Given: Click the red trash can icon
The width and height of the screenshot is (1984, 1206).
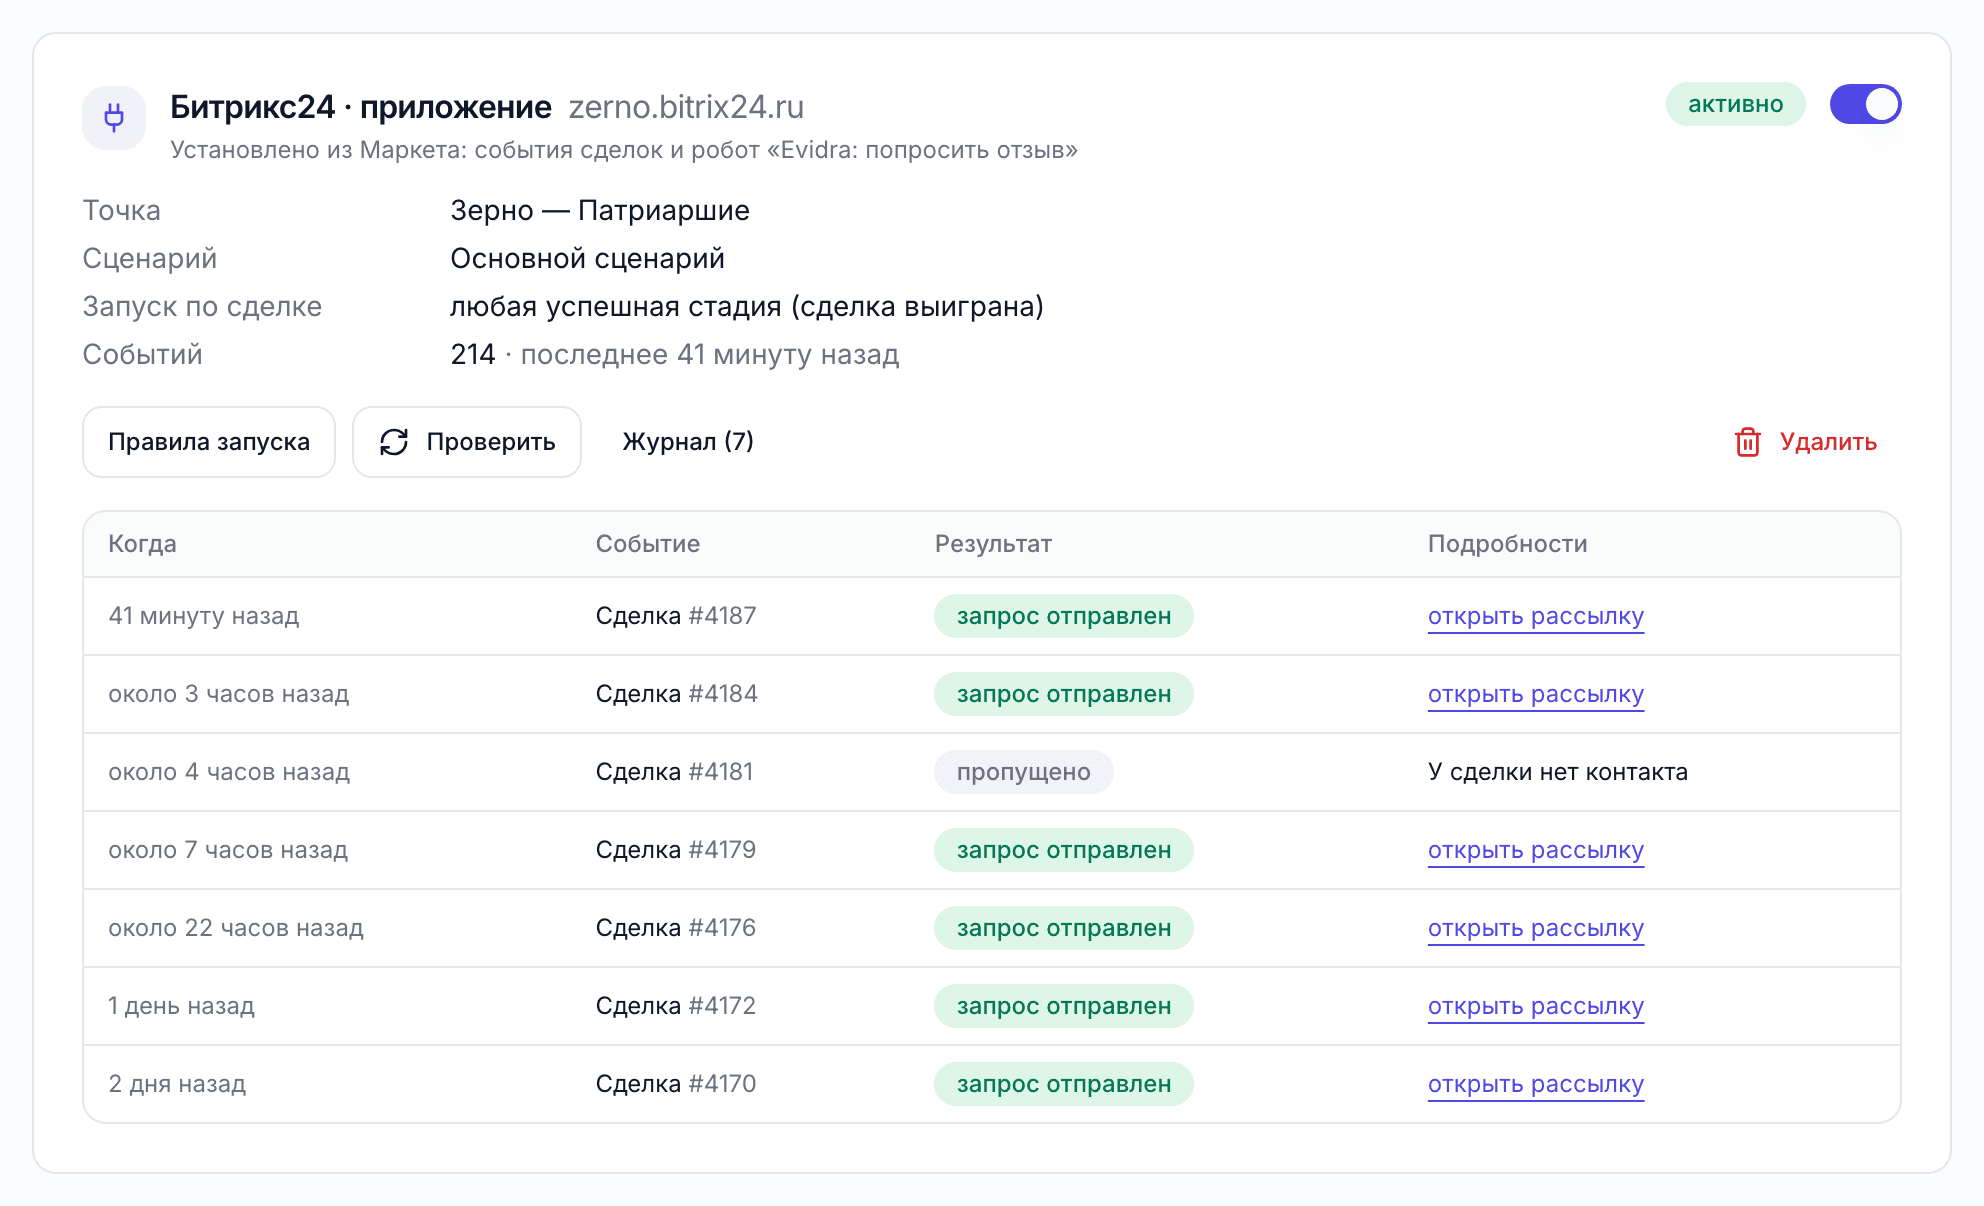Looking at the screenshot, I should pos(1747,442).
